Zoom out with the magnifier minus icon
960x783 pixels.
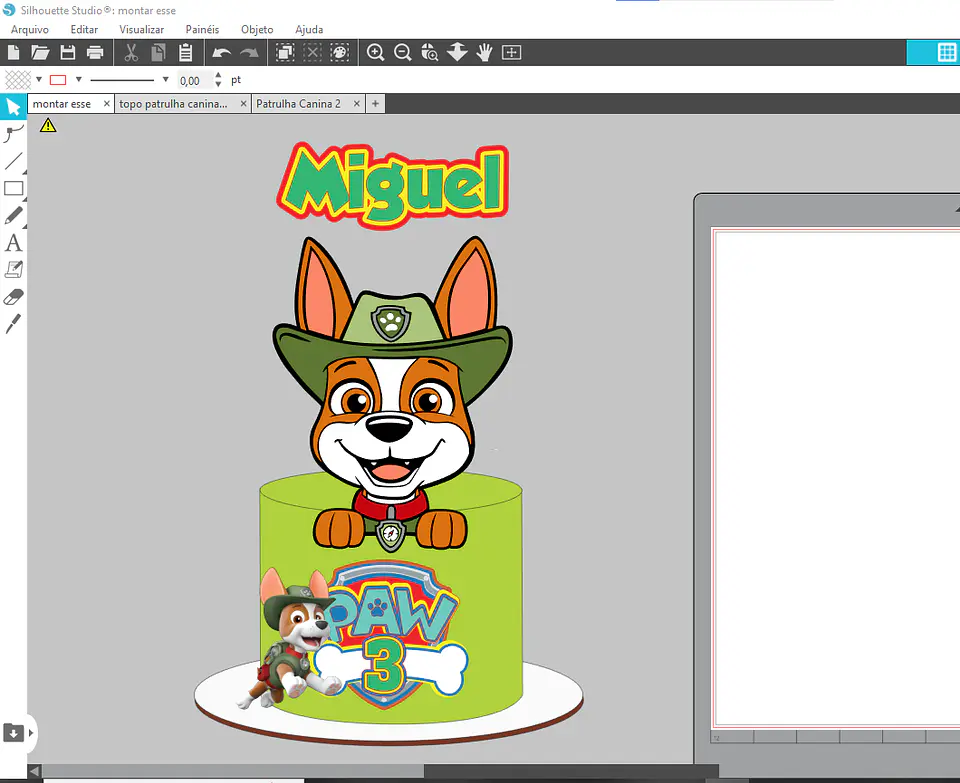click(x=403, y=53)
